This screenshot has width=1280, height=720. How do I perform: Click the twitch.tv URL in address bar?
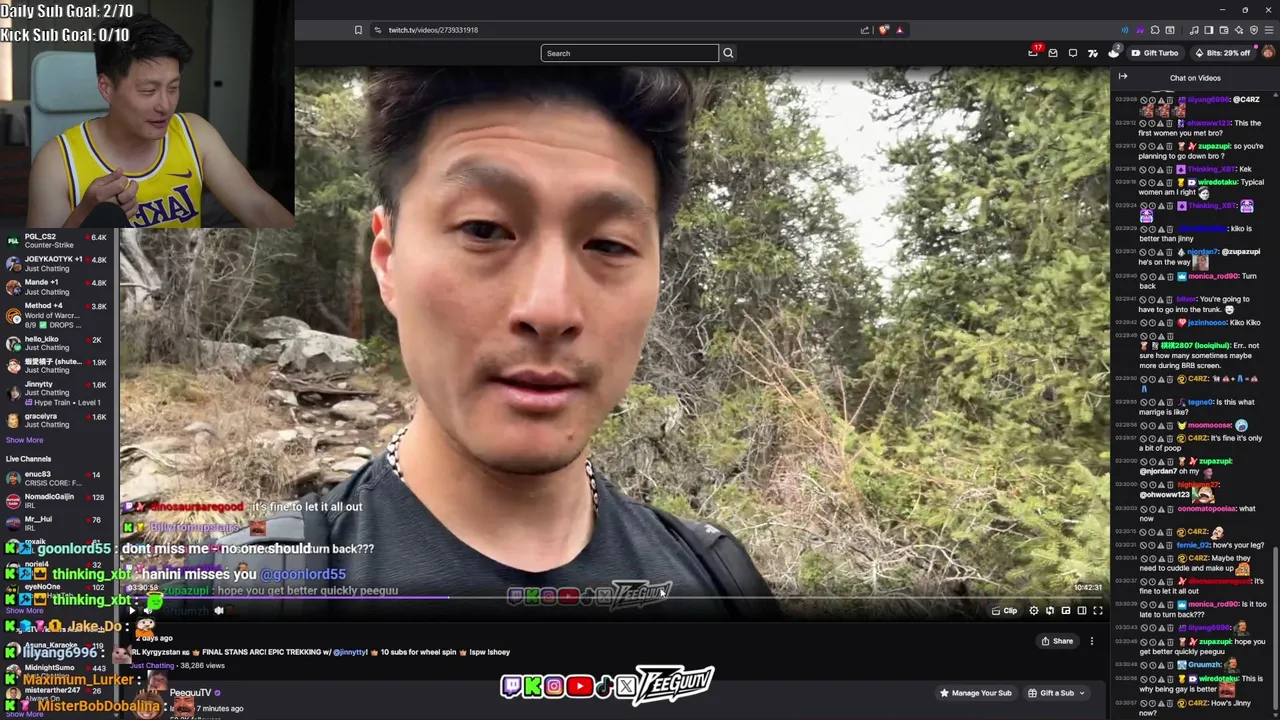(x=433, y=30)
